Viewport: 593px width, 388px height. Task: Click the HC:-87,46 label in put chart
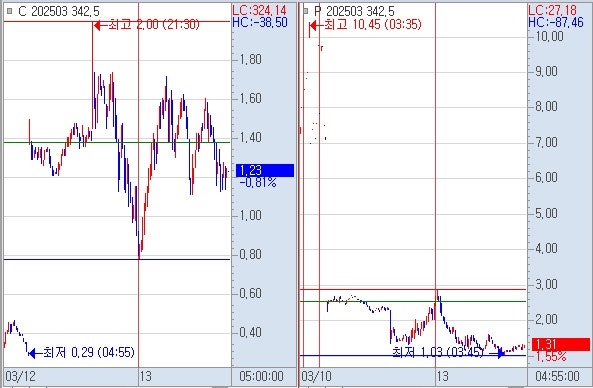pyautogui.click(x=556, y=22)
